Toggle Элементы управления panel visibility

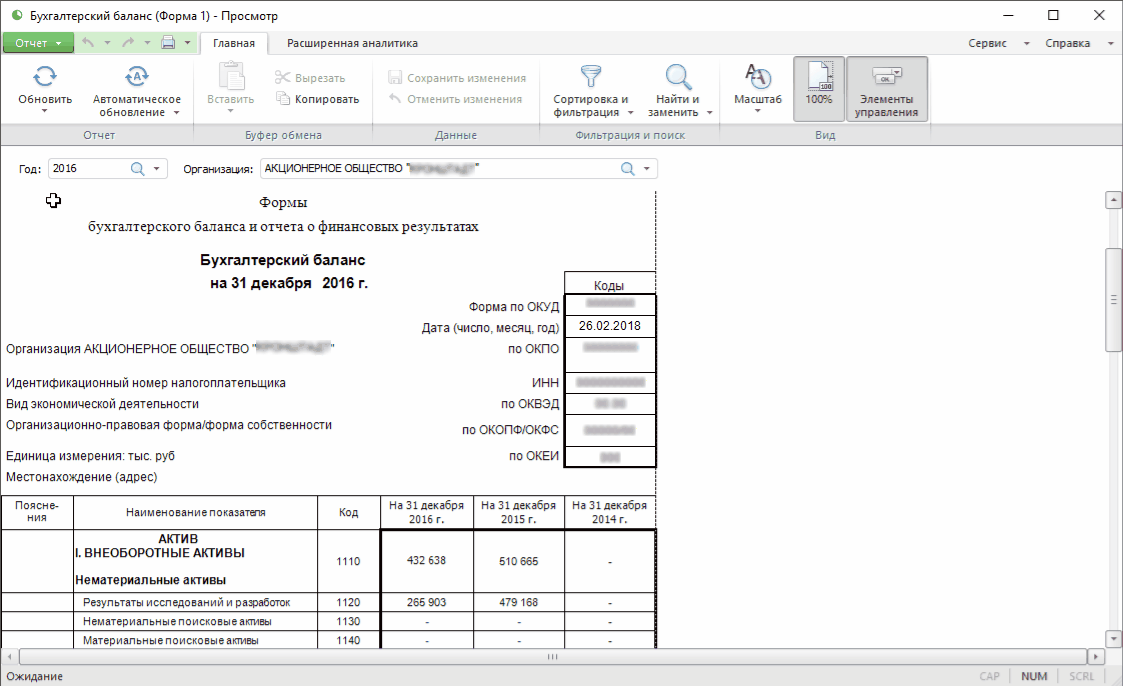886,88
